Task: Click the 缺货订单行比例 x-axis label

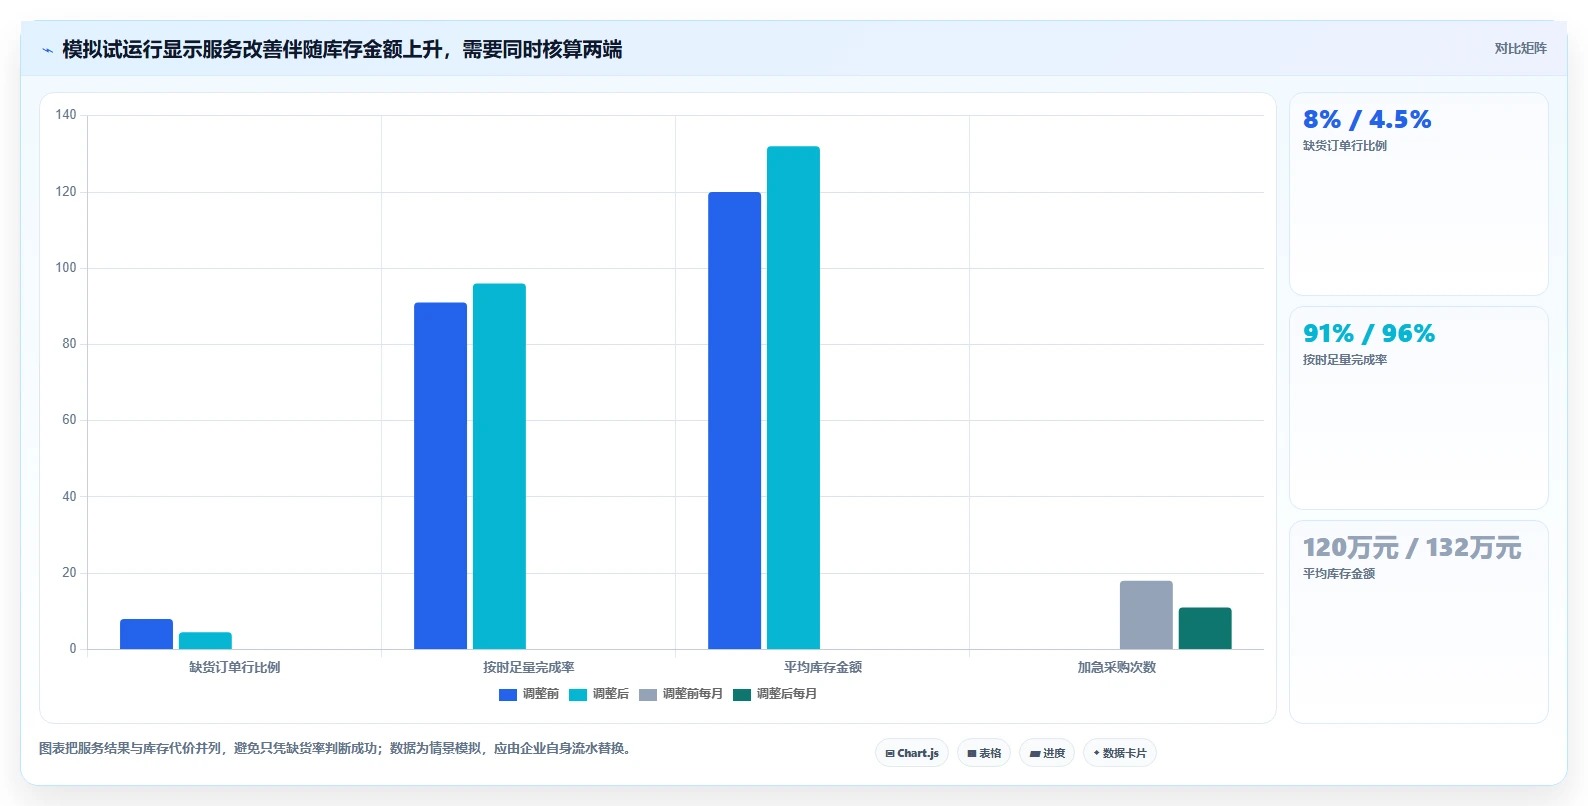Action: tap(235, 667)
